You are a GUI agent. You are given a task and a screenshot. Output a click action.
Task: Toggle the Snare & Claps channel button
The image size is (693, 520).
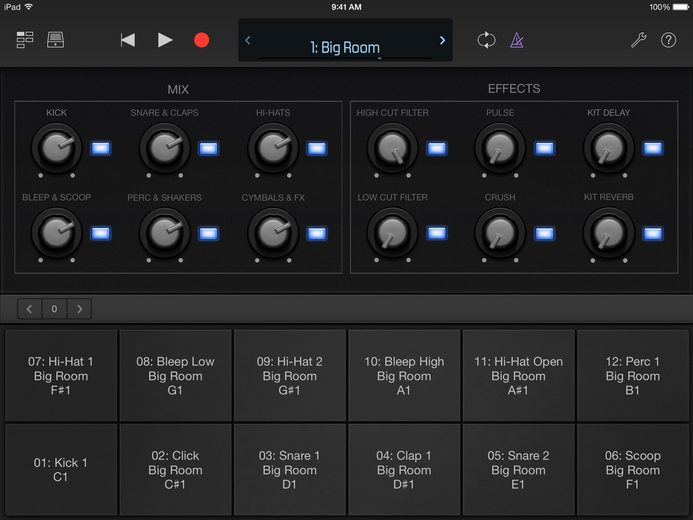[208, 148]
